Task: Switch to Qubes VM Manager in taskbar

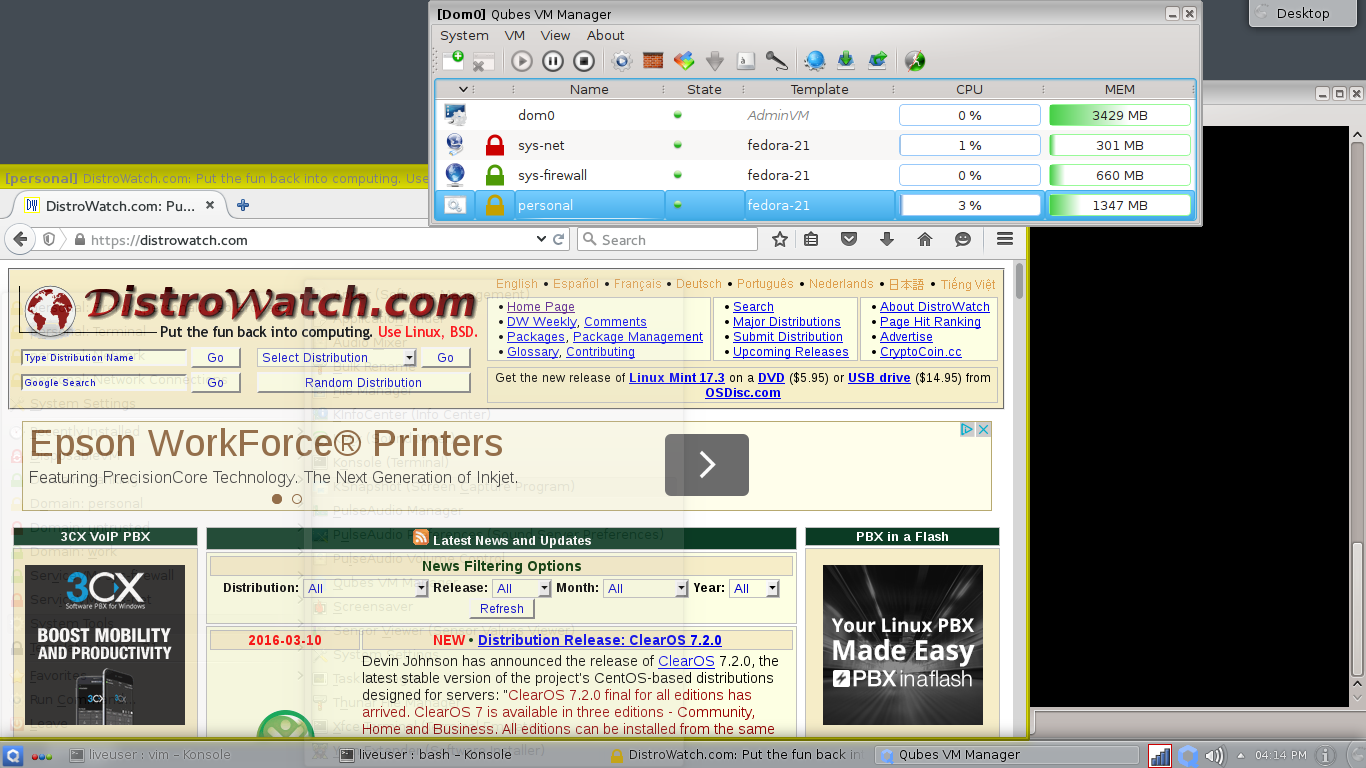Action: (1005, 755)
